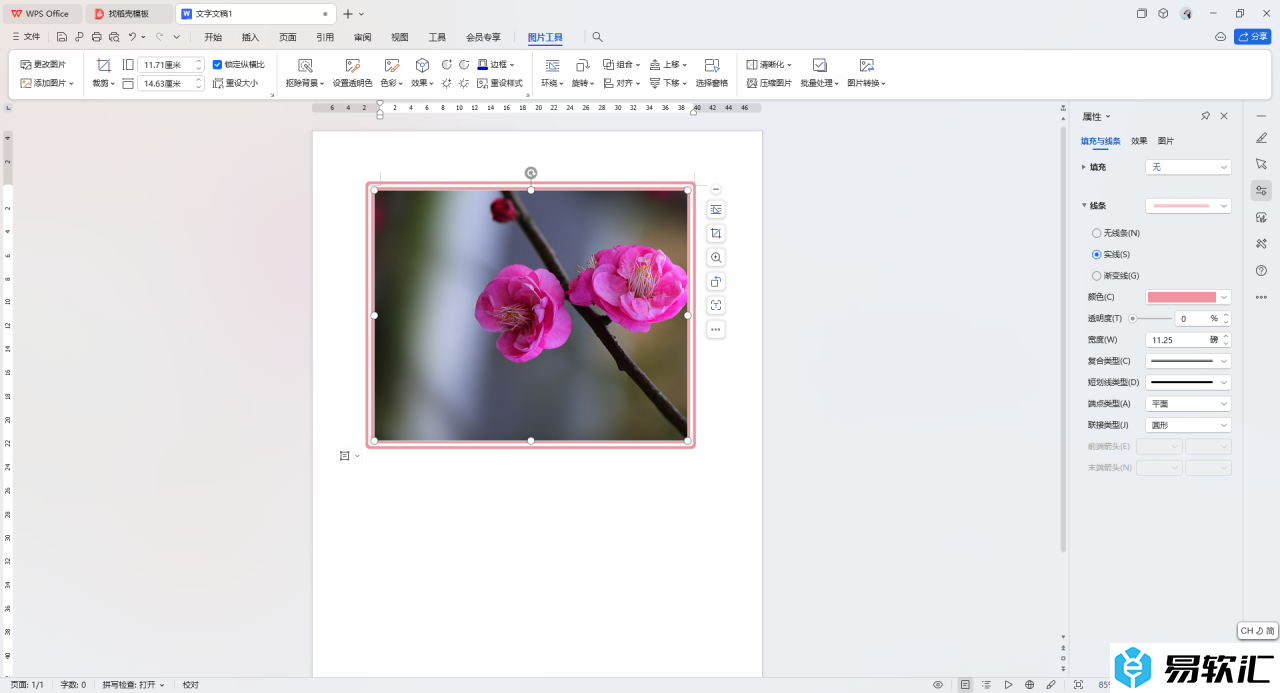Click the undo arrow icon
Screen dimensions: 1280x693
tap(132, 37)
